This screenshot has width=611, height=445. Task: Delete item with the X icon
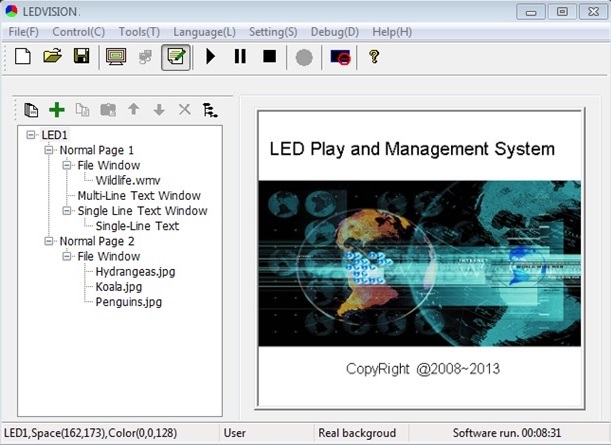[x=185, y=109]
